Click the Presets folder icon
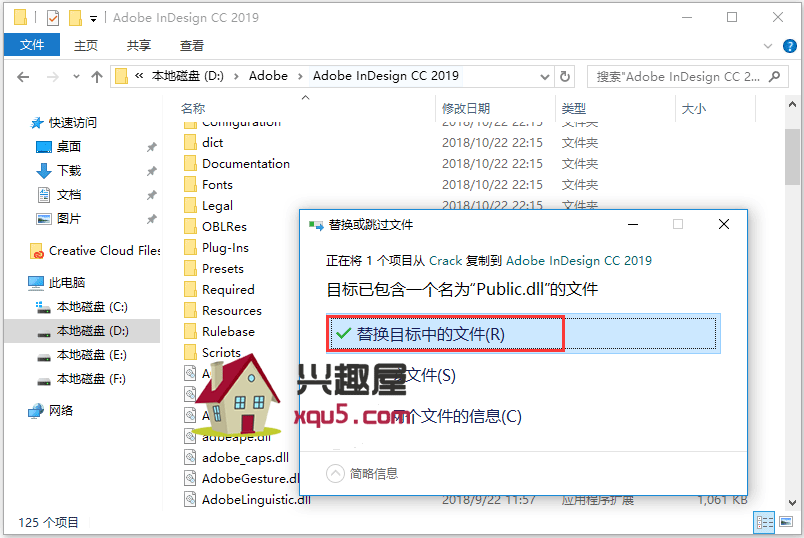The width and height of the screenshot is (804, 538). [190, 268]
